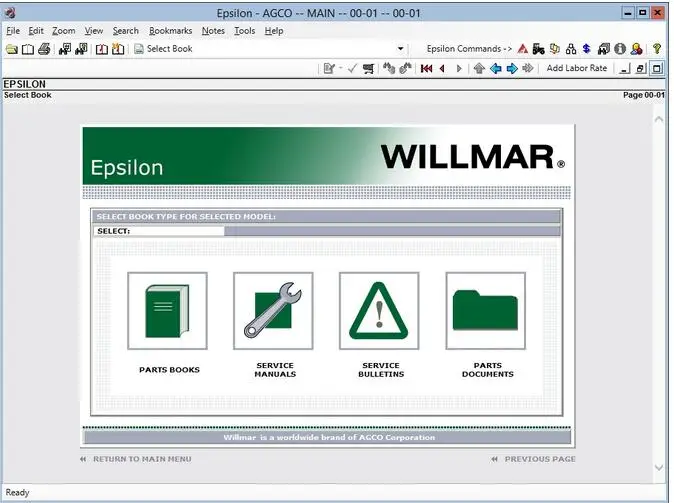
Task: Click the scroll down arrow on right scrollbar
Action: click(659, 467)
